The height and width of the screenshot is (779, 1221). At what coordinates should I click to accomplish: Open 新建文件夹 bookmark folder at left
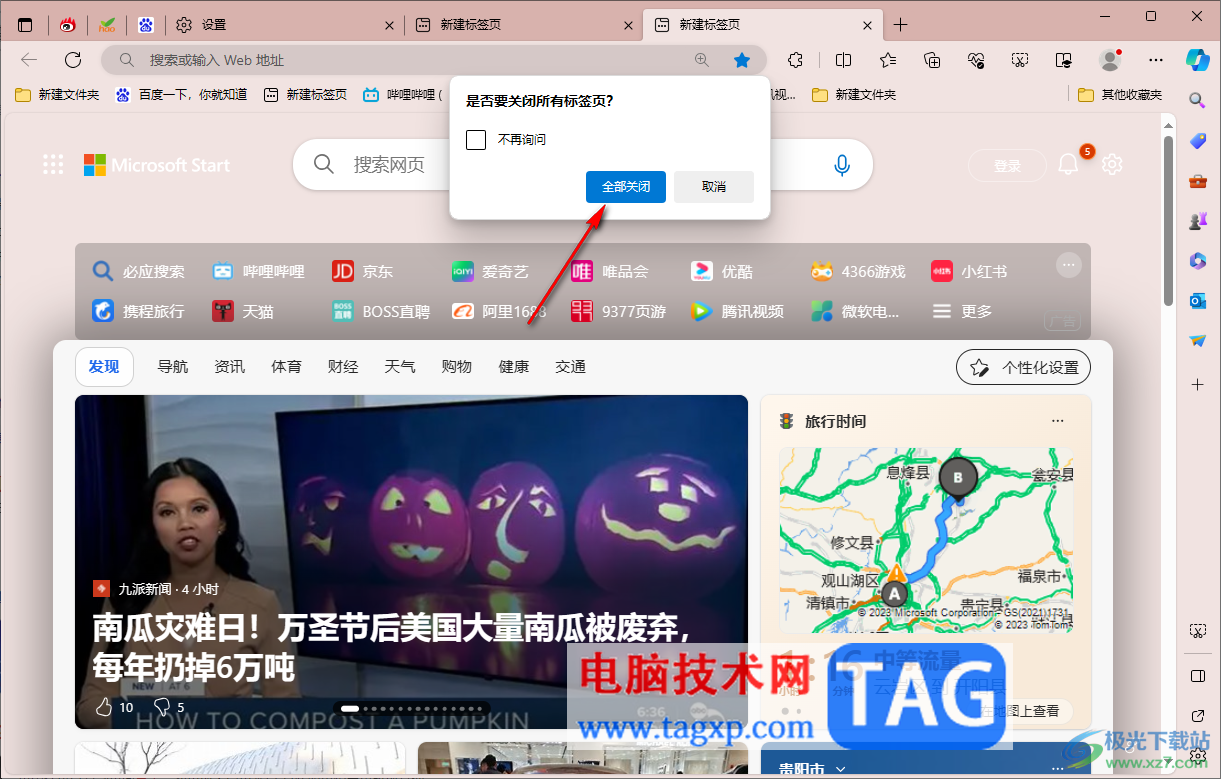point(57,95)
